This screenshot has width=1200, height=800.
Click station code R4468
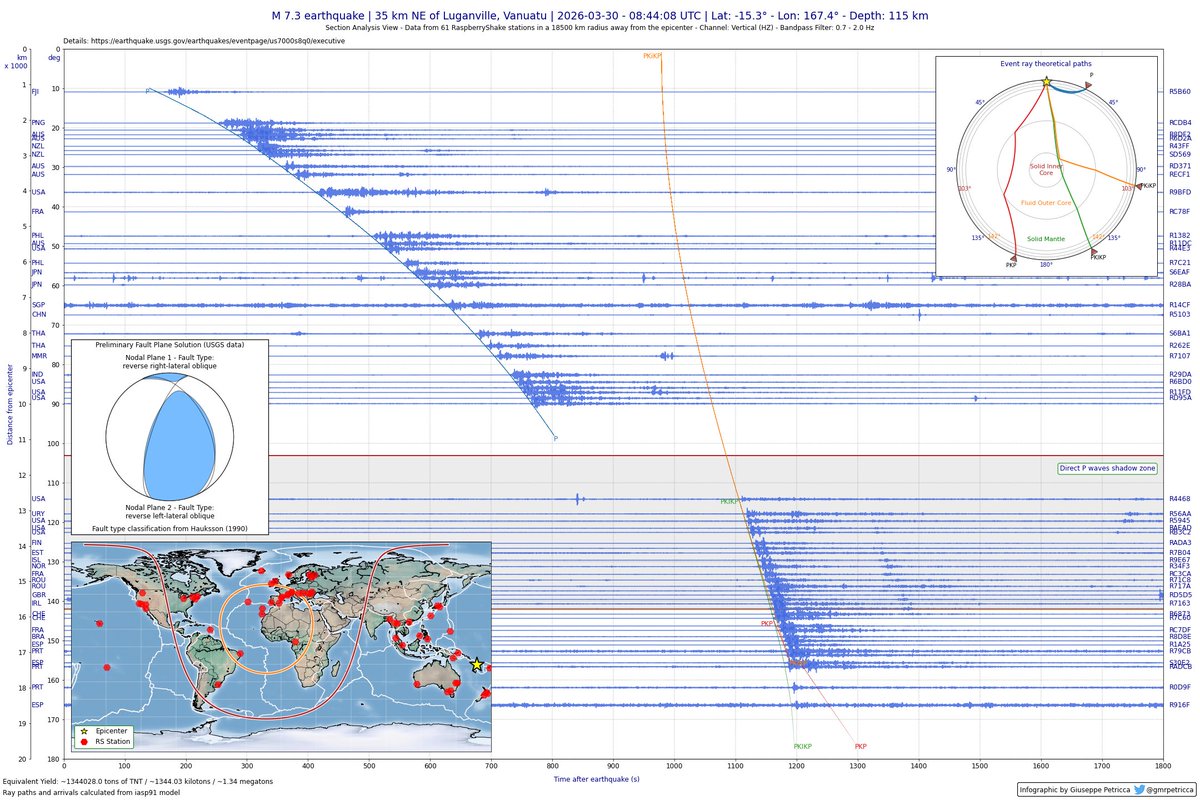click(x=1180, y=499)
